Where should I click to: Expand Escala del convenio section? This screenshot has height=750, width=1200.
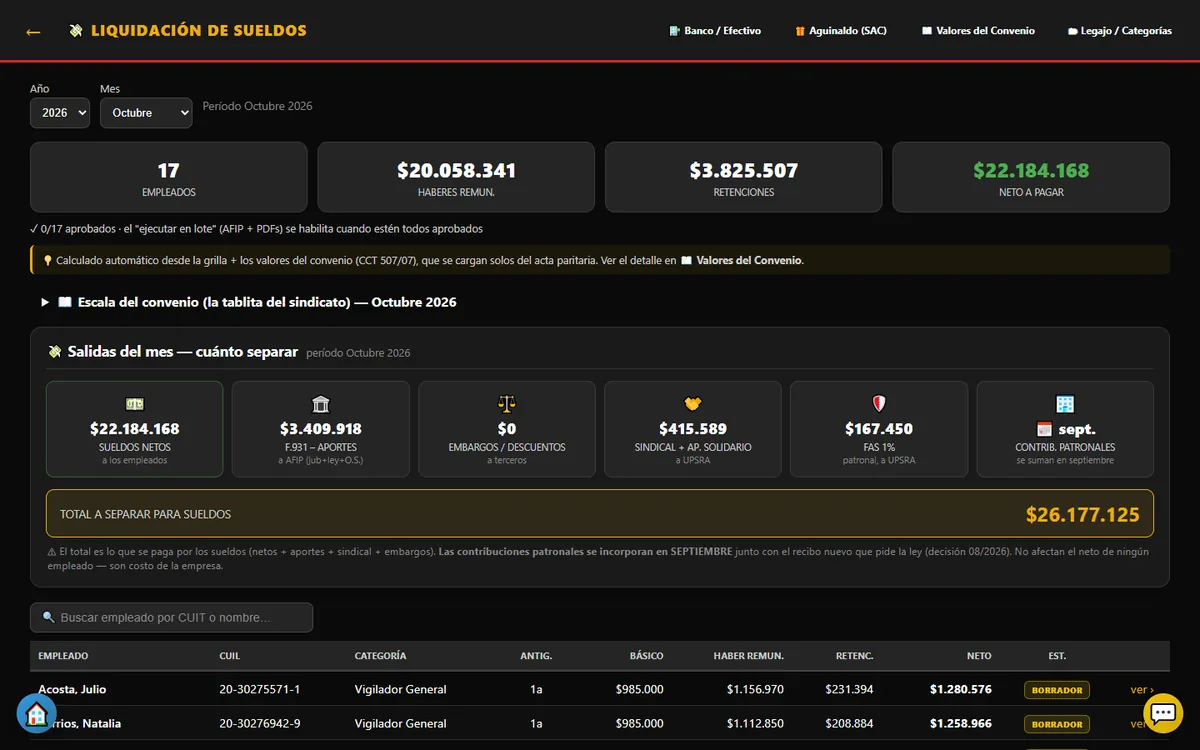coord(248,302)
